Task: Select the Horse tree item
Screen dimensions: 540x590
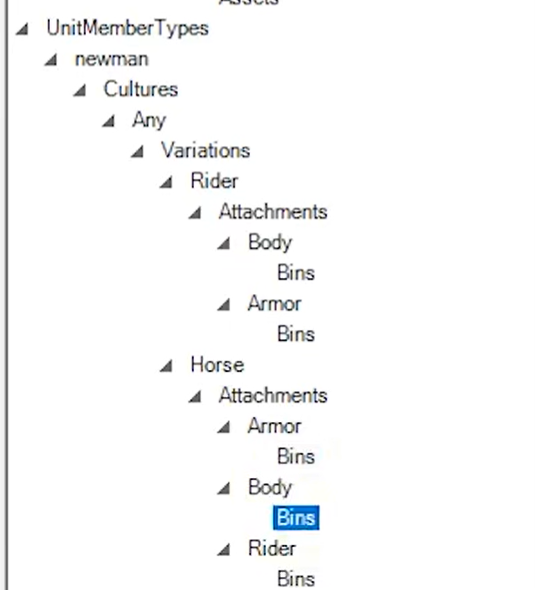Action: click(218, 365)
